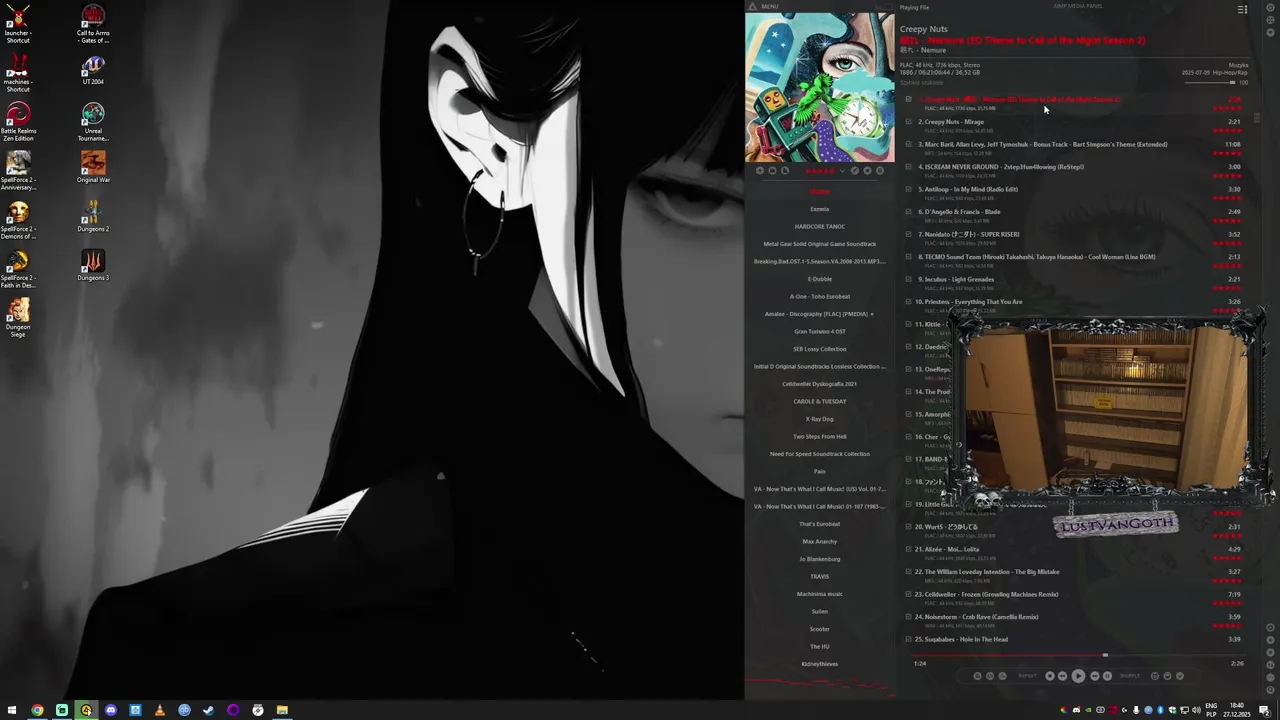The image size is (1280, 720).
Task: Uncheck track 3 Bart Simpson's Theme checkbox
Action: (908, 144)
